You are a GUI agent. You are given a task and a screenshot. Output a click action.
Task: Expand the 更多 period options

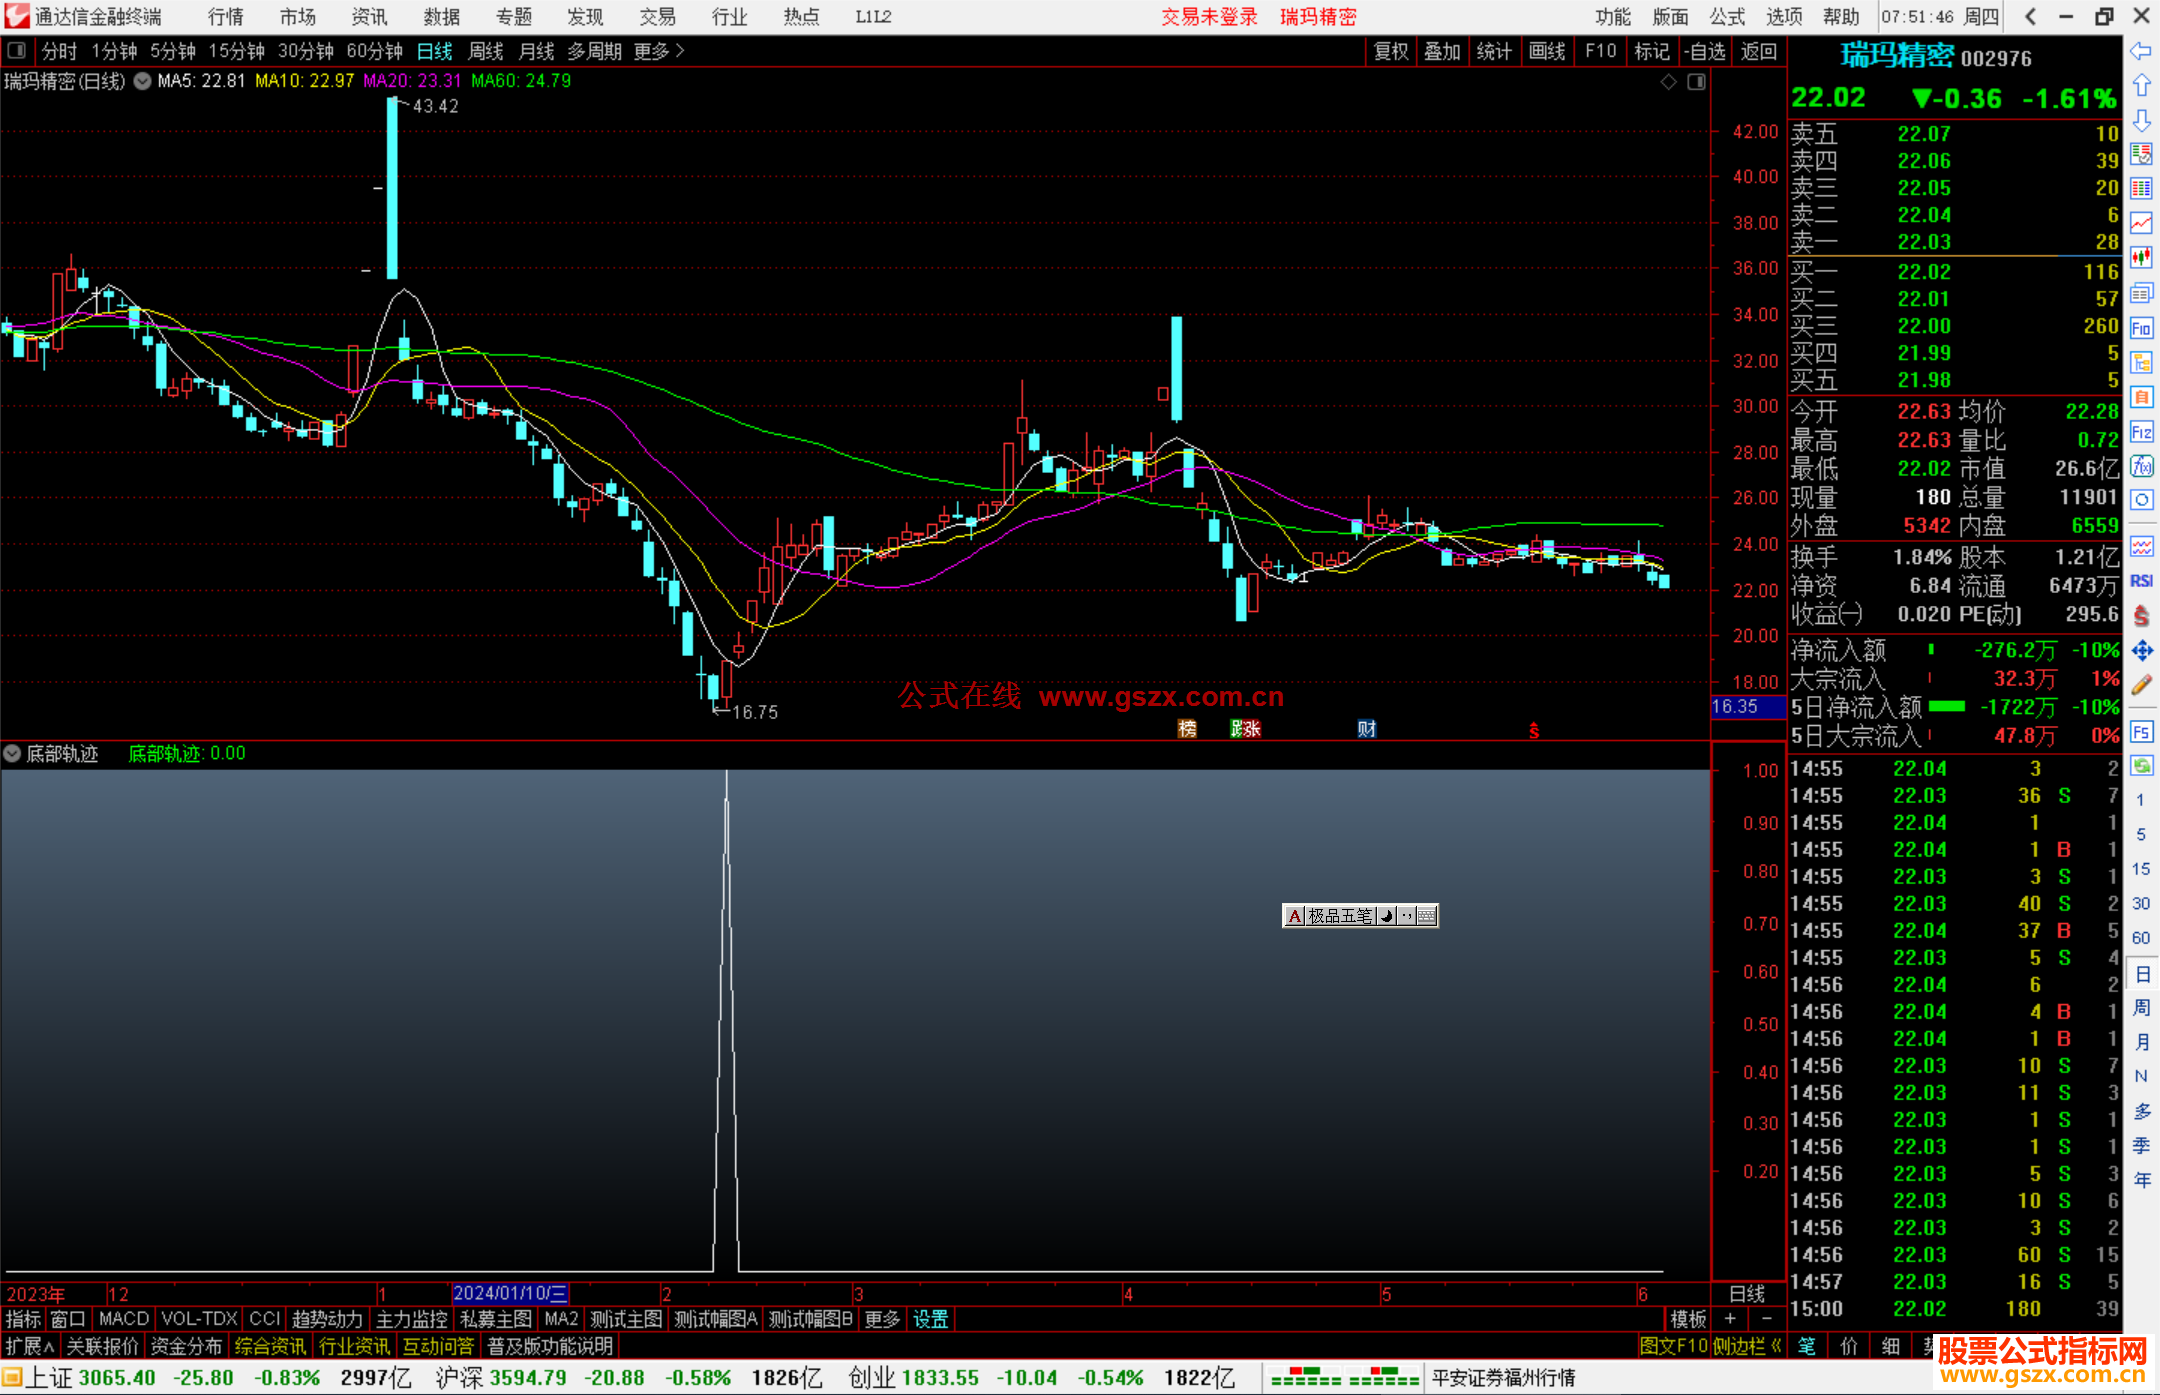point(658,51)
